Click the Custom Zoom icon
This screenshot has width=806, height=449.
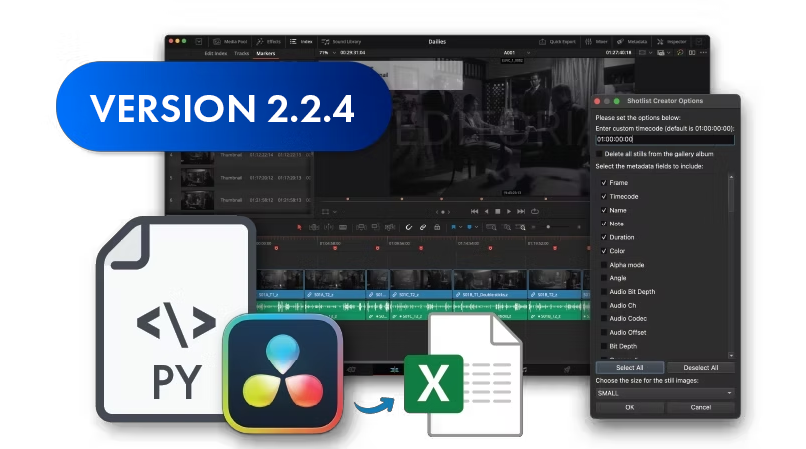coord(521,227)
